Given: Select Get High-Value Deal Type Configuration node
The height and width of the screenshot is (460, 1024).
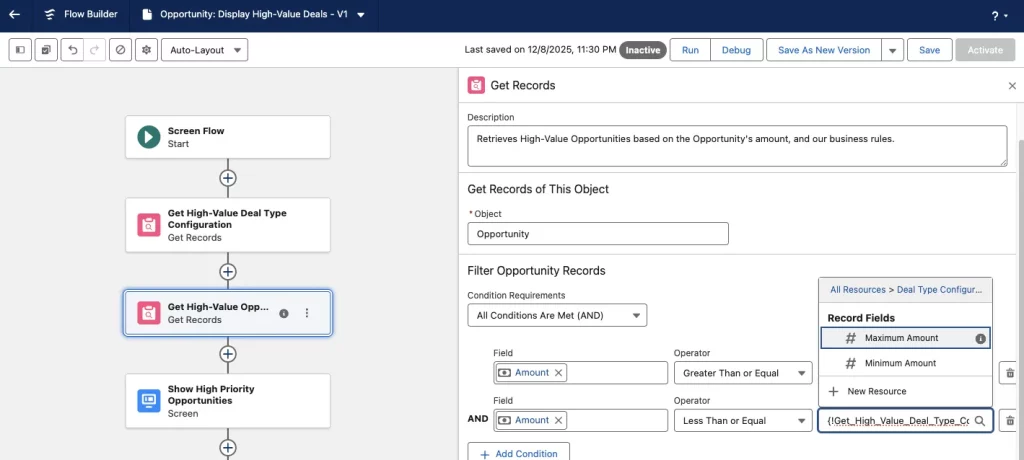Looking at the screenshot, I should tap(227, 225).
